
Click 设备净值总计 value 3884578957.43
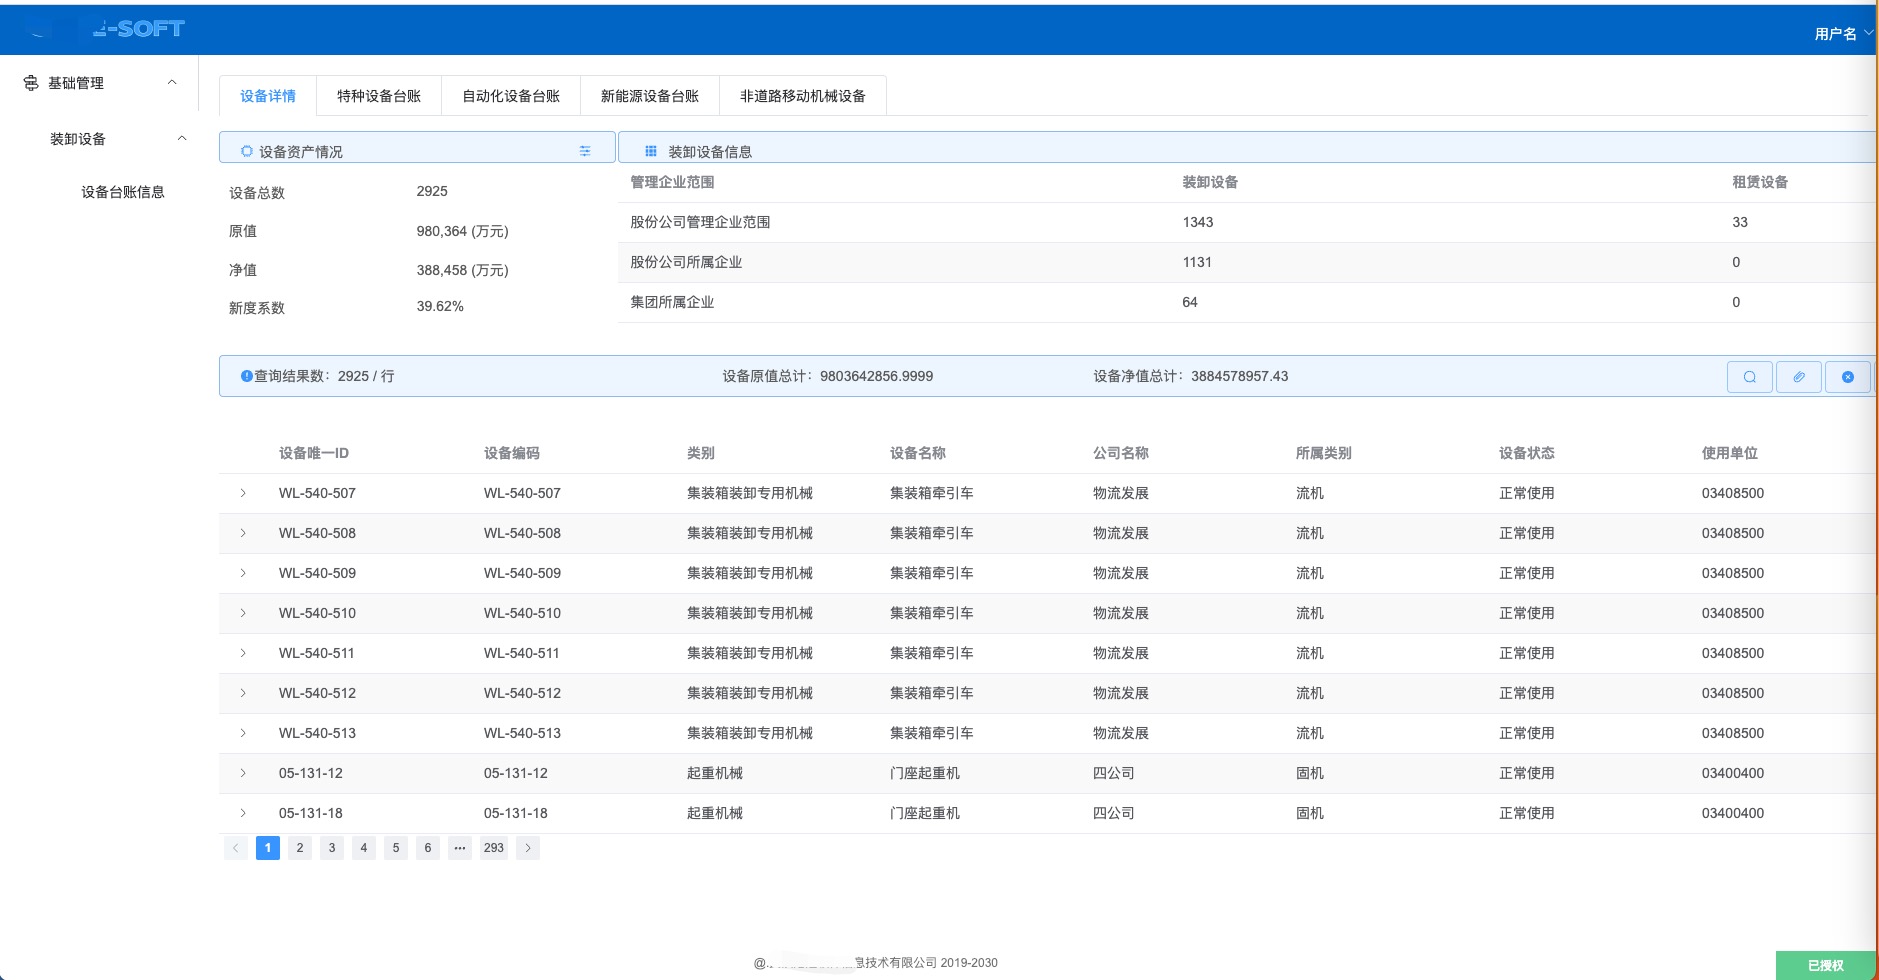pos(1239,376)
